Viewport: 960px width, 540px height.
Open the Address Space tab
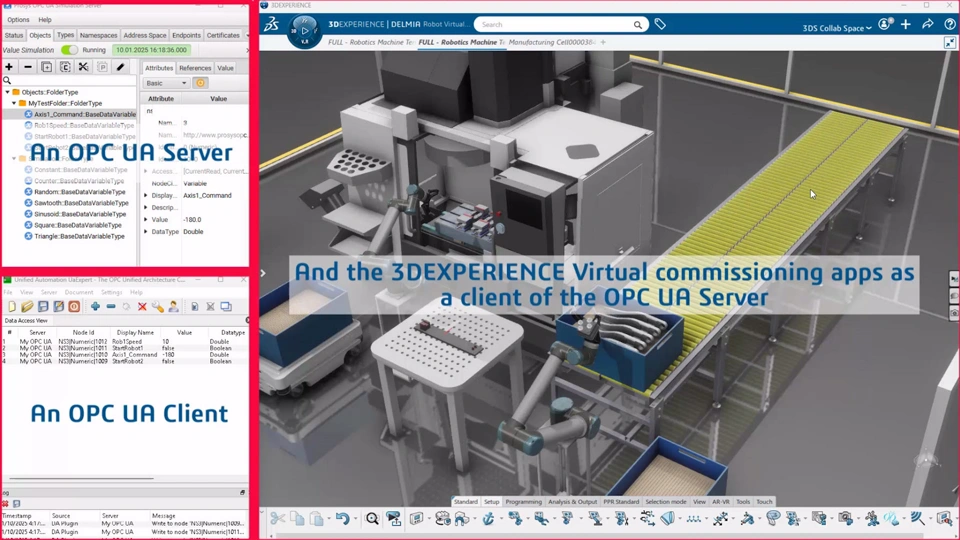(x=144, y=35)
